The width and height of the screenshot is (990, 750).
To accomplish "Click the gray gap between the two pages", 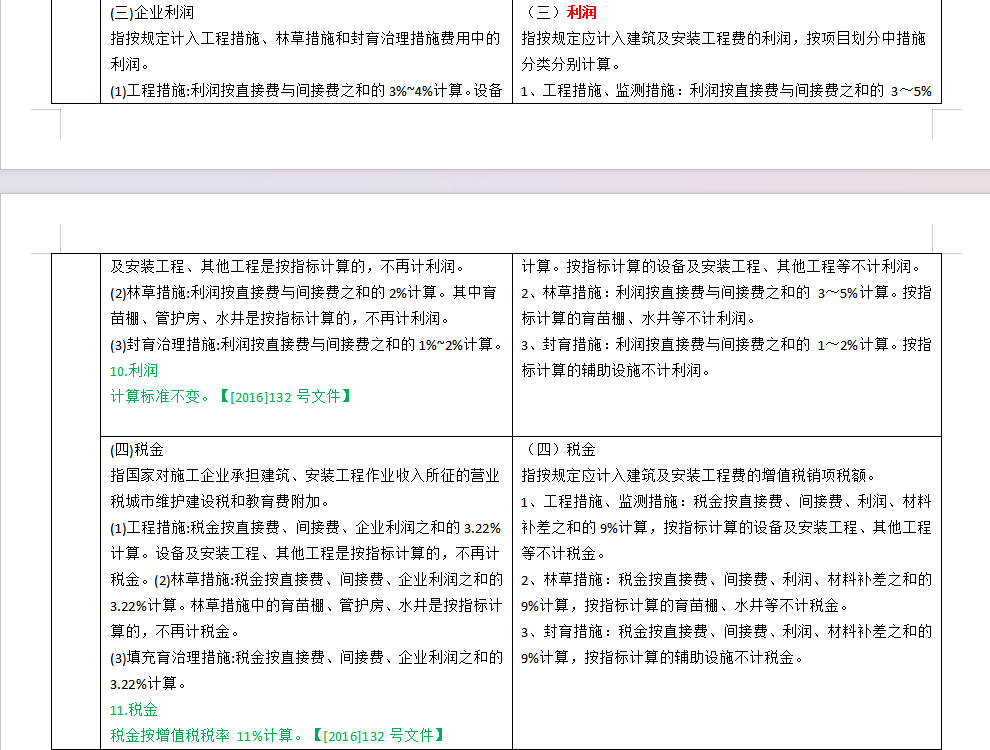I will pyautogui.click(x=495, y=181).
